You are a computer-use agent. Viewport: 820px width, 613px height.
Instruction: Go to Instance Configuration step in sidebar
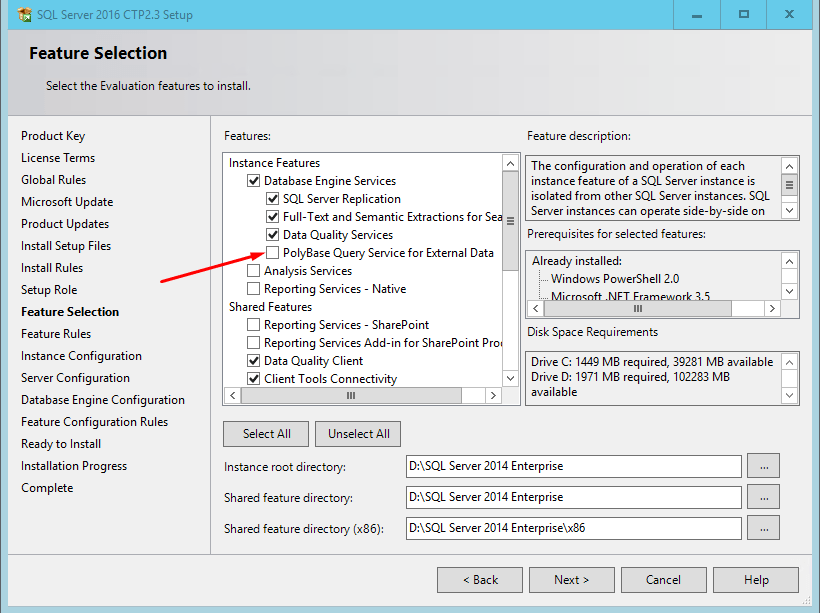click(x=81, y=356)
